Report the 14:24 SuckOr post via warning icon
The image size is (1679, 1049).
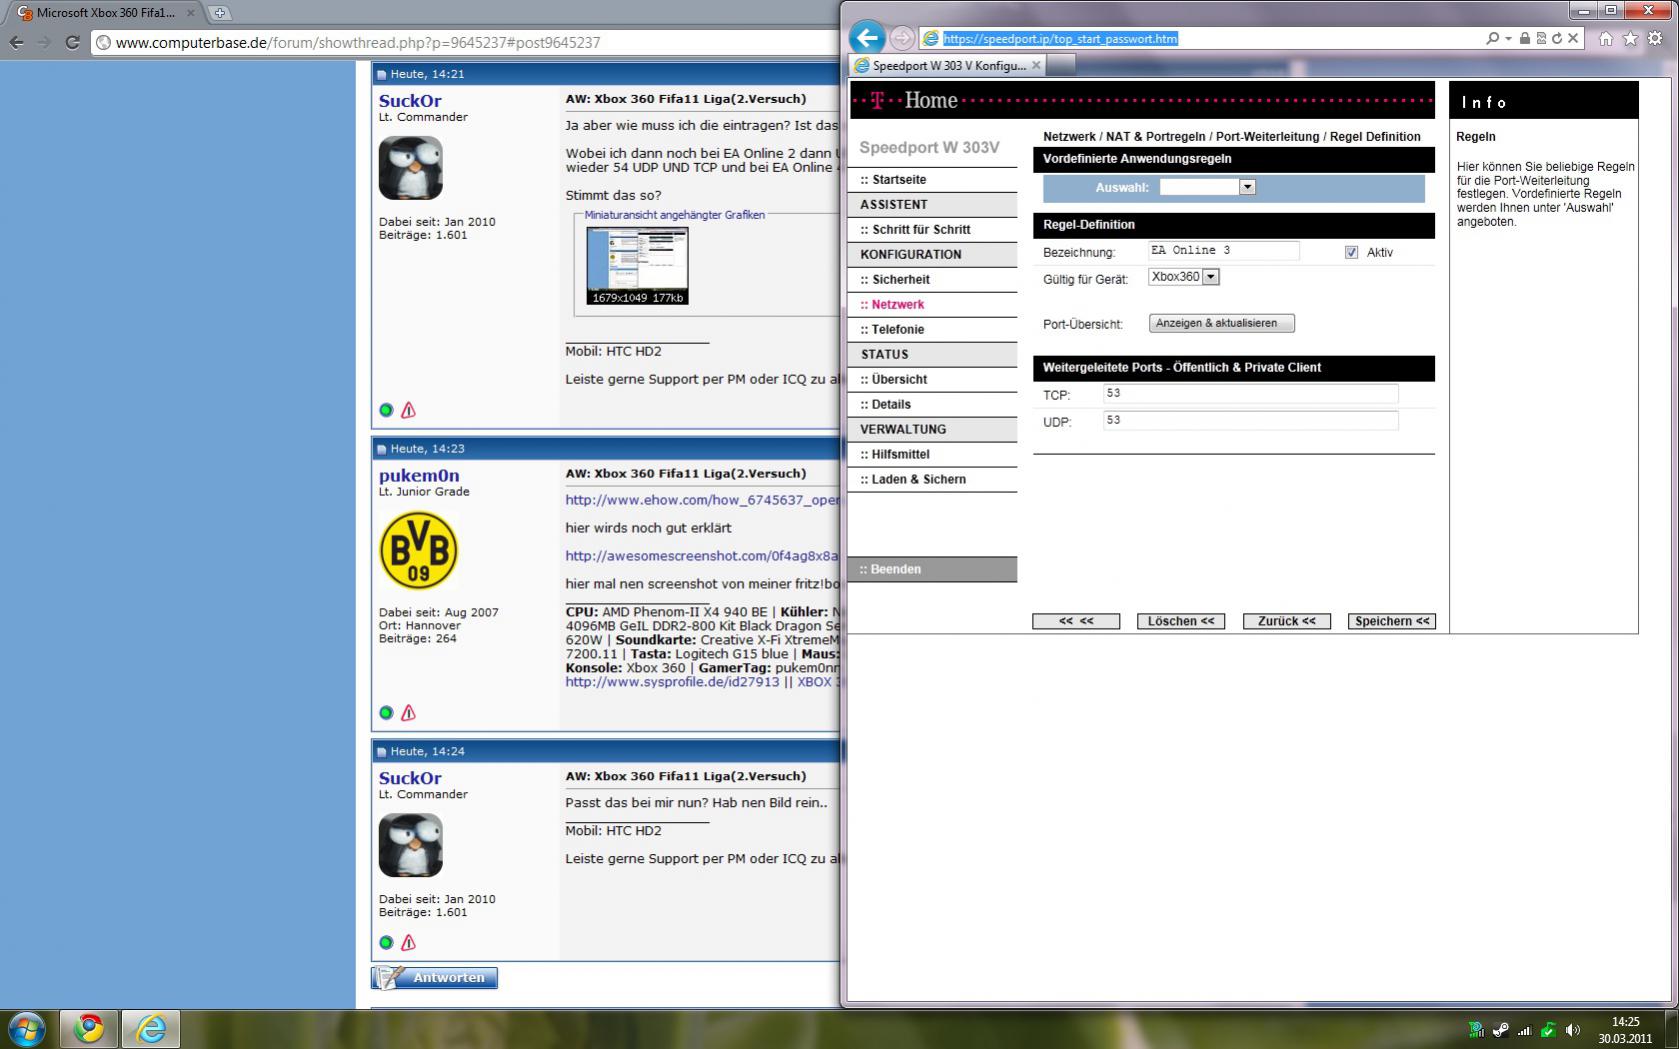coord(408,942)
